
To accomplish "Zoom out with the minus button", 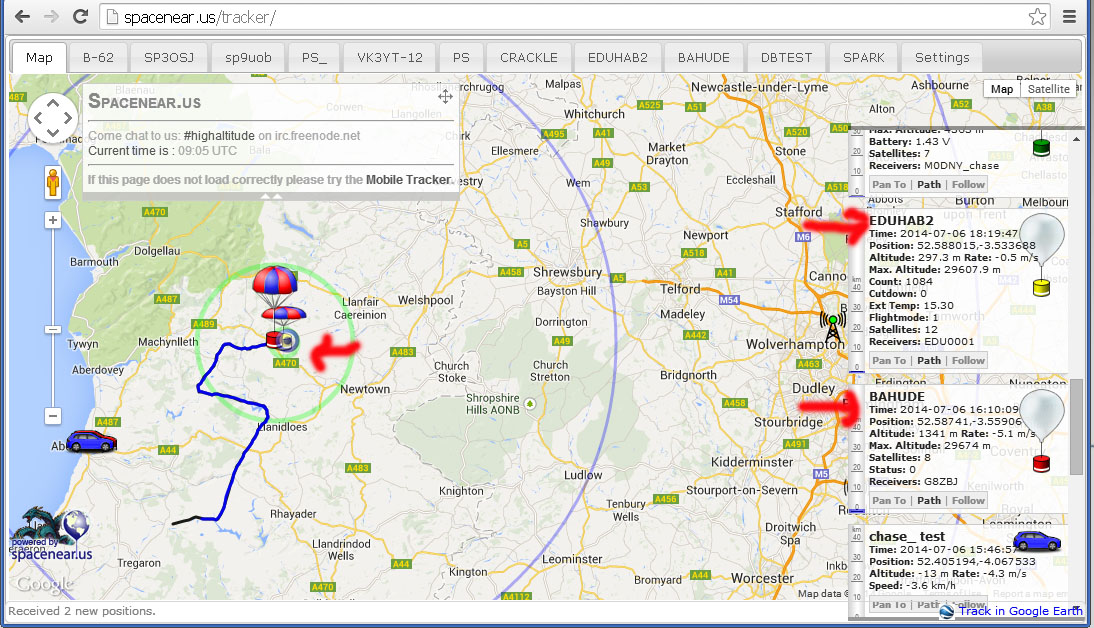I will 53,416.
